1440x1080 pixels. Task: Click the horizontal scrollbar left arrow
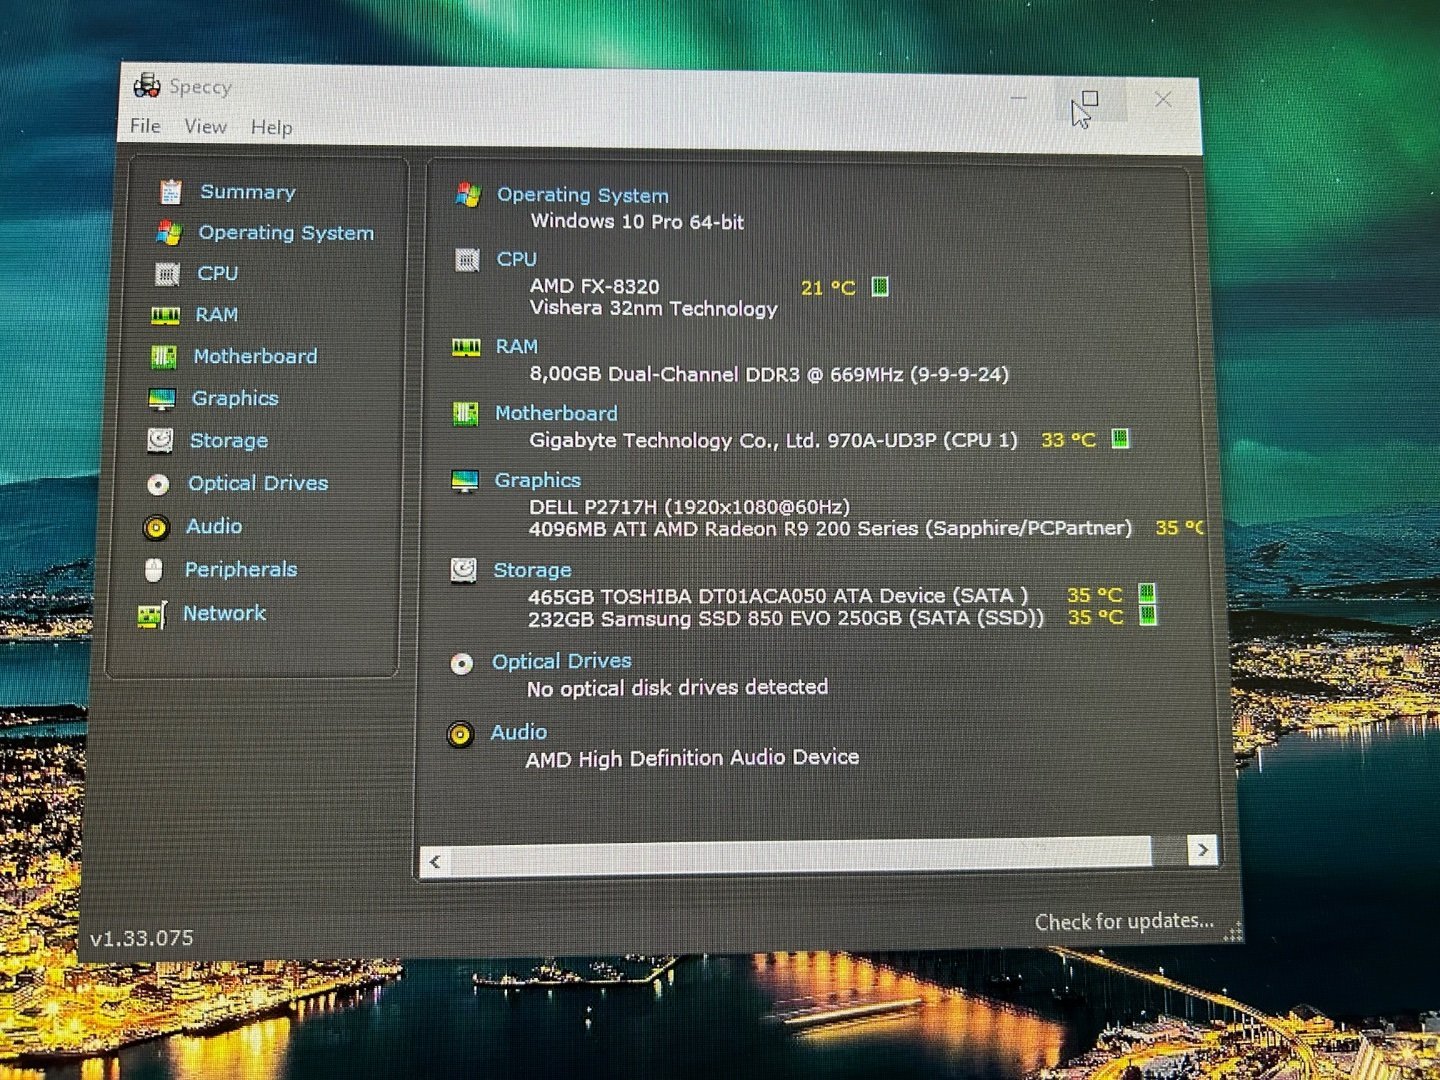pyautogui.click(x=435, y=861)
